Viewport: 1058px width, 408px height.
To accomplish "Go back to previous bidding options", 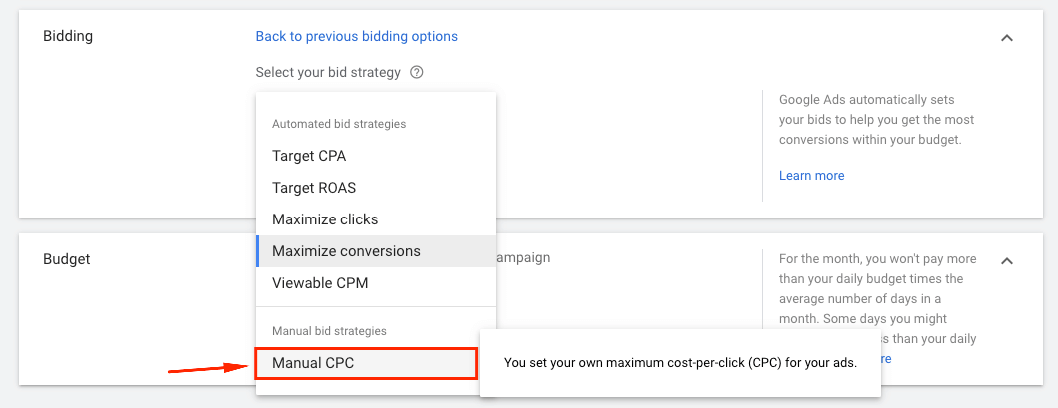I will tap(356, 37).
